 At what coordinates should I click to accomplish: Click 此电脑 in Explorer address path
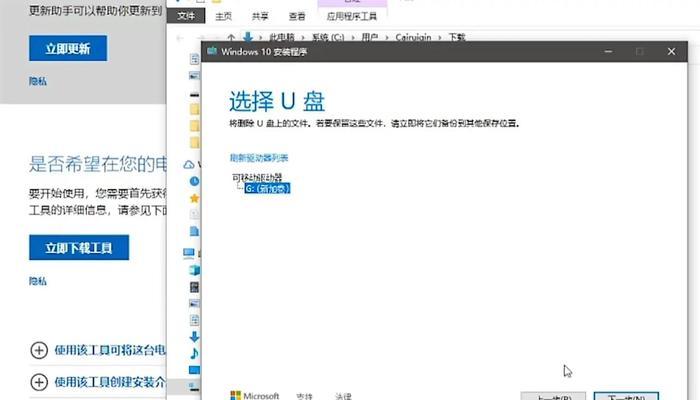coord(282,38)
